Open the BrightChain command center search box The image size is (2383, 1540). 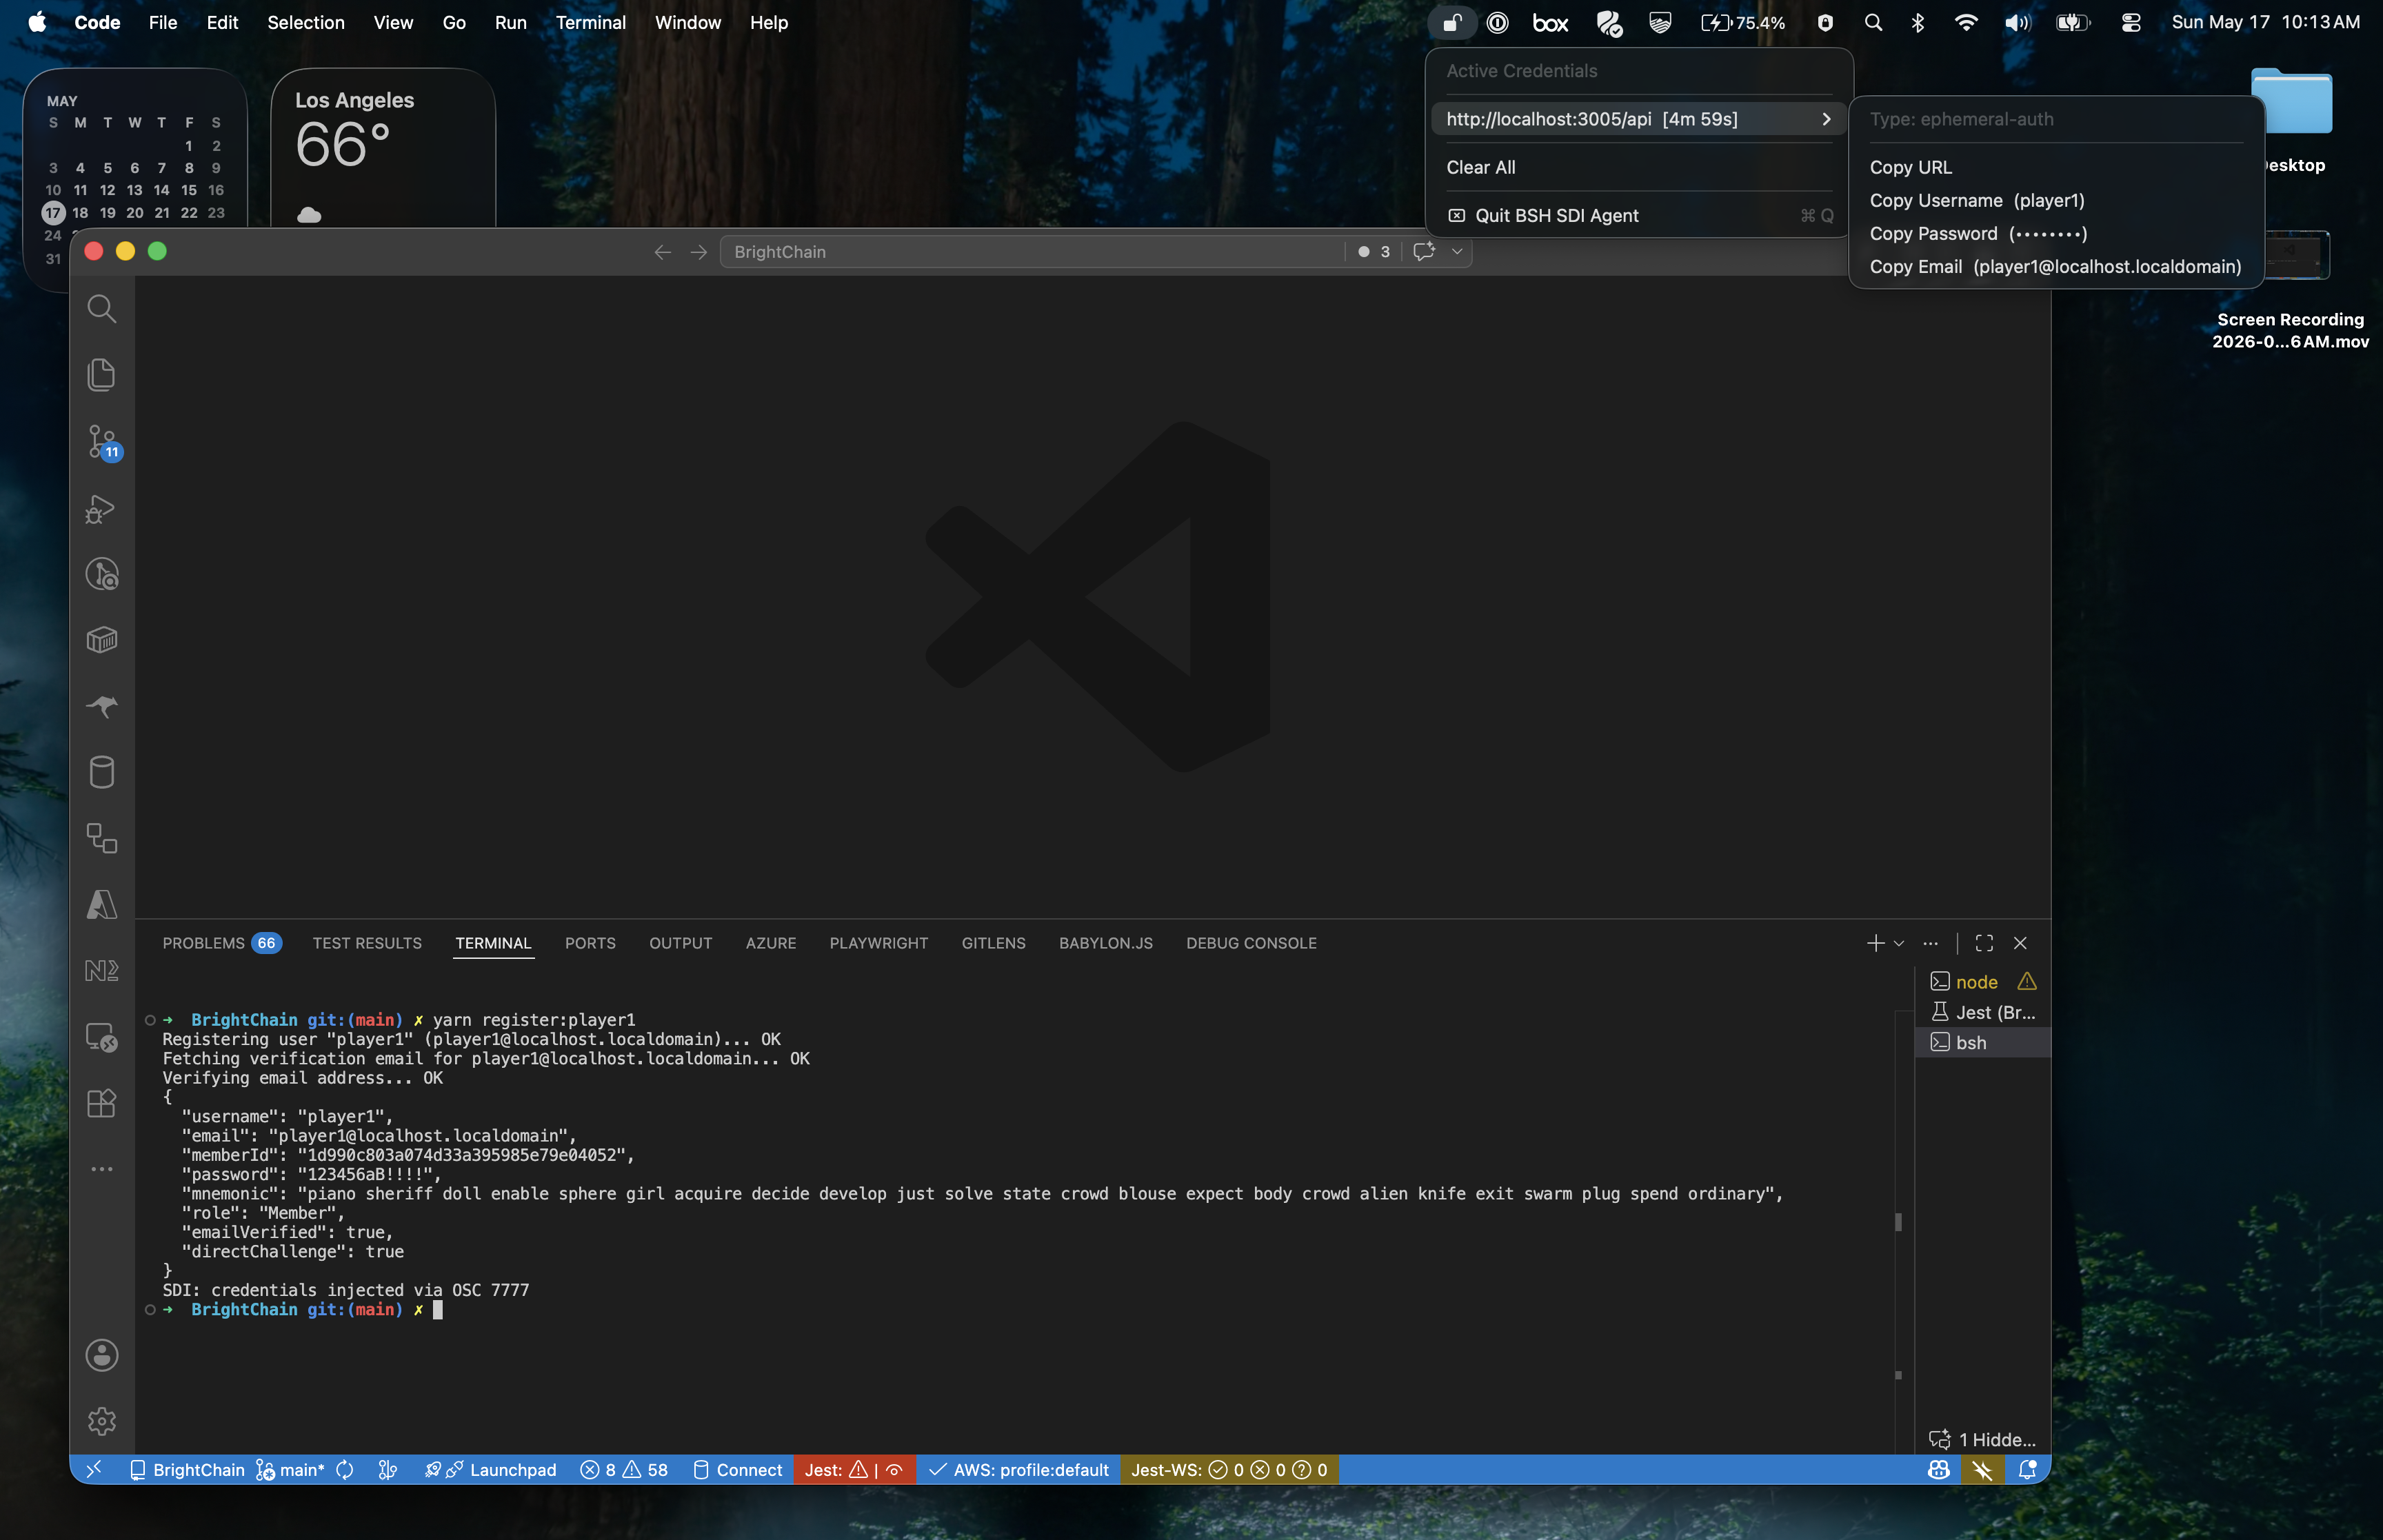tap(1032, 252)
